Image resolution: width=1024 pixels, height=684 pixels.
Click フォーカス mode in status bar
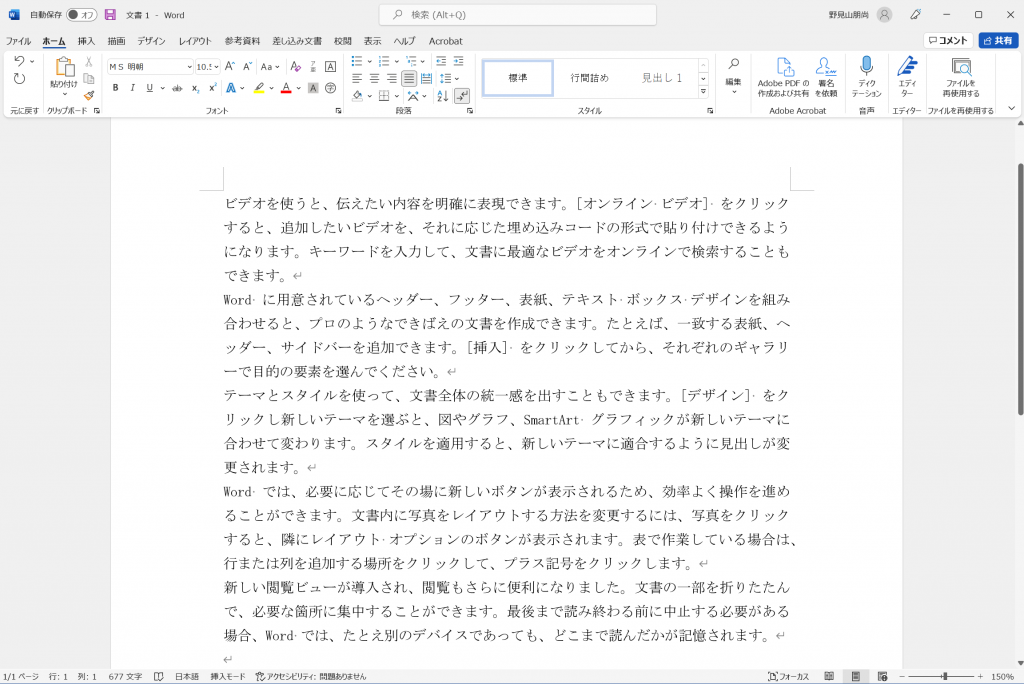(x=789, y=676)
